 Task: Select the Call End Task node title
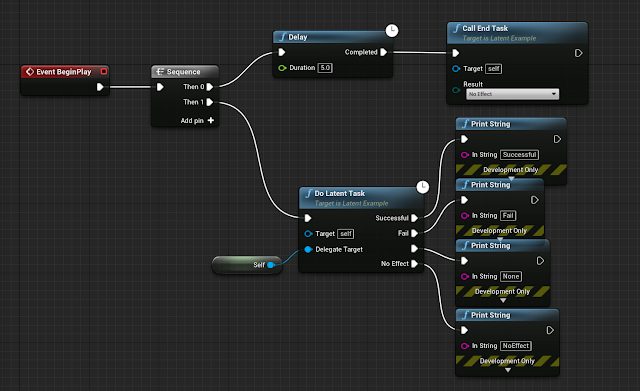[x=485, y=28]
